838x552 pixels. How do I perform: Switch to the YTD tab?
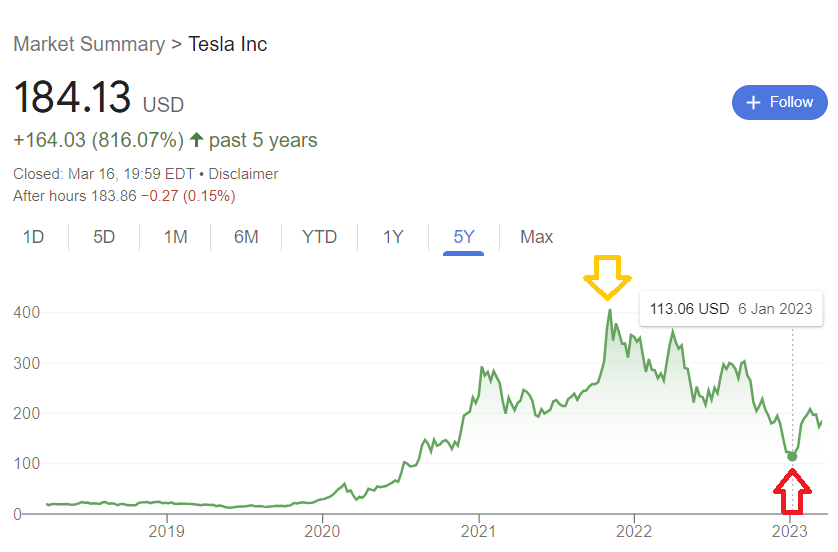[320, 237]
